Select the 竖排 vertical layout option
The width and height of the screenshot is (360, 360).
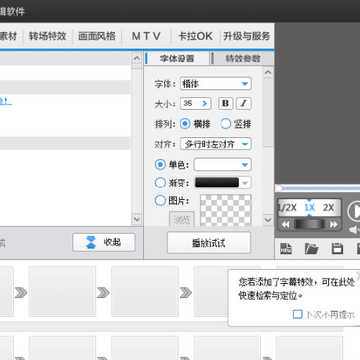click(226, 124)
